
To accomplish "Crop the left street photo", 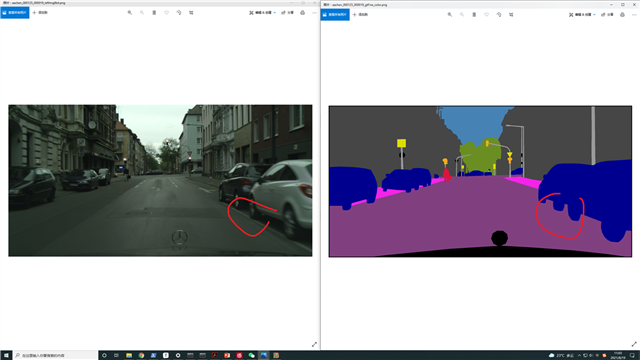I will point(191,13).
